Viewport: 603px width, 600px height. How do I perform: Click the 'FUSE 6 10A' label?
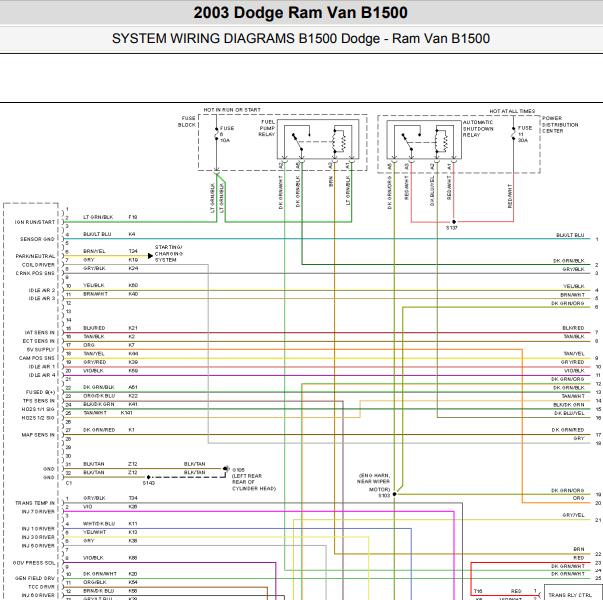pyautogui.click(x=227, y=134)
